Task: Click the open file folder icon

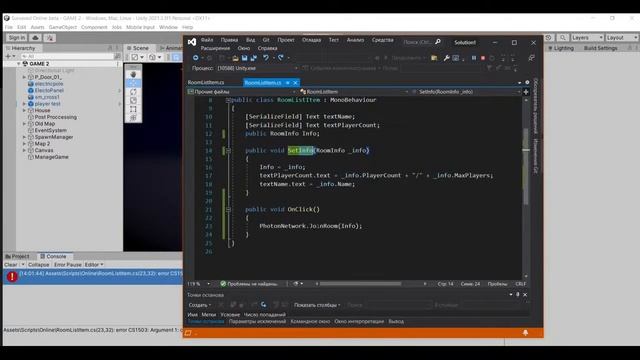Action: coord(235,58)
